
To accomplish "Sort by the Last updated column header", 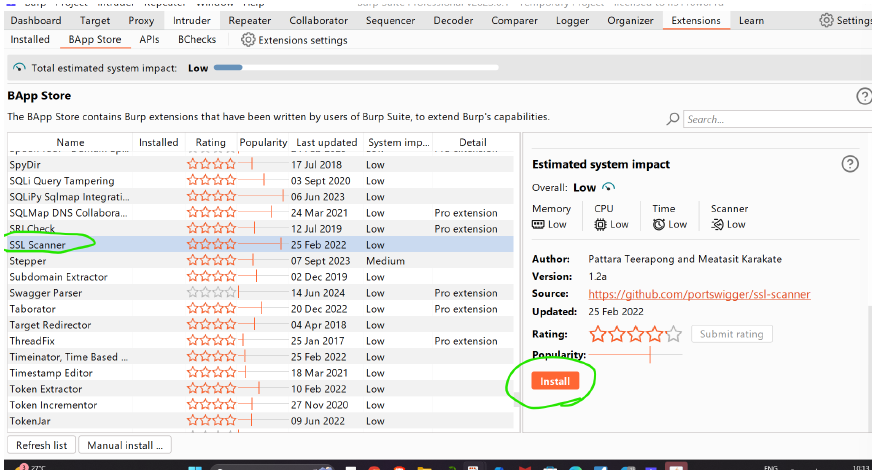I will point(326,142).
